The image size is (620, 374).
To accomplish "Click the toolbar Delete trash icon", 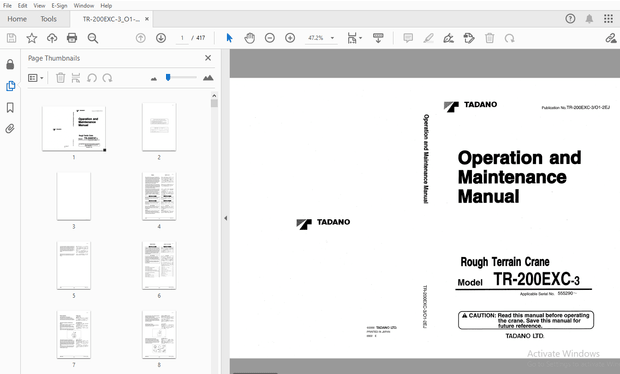I will pos(490,38).
